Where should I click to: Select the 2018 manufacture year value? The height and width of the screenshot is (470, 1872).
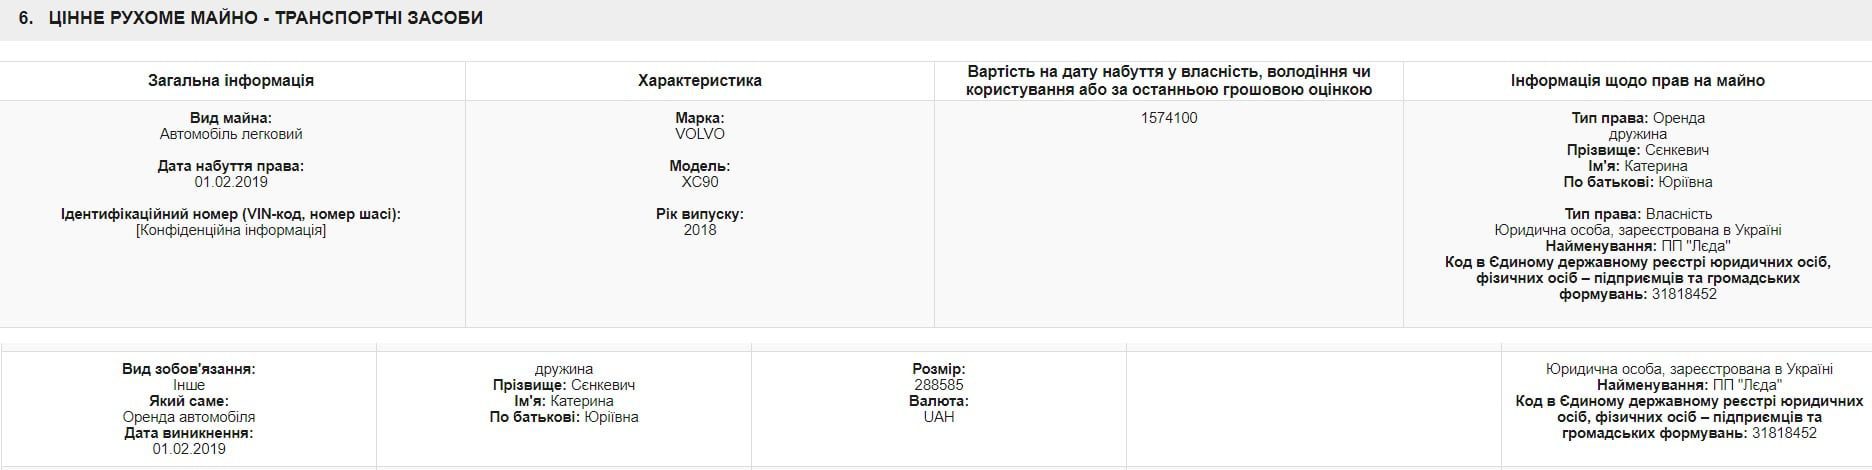click(x=700, y=230)
